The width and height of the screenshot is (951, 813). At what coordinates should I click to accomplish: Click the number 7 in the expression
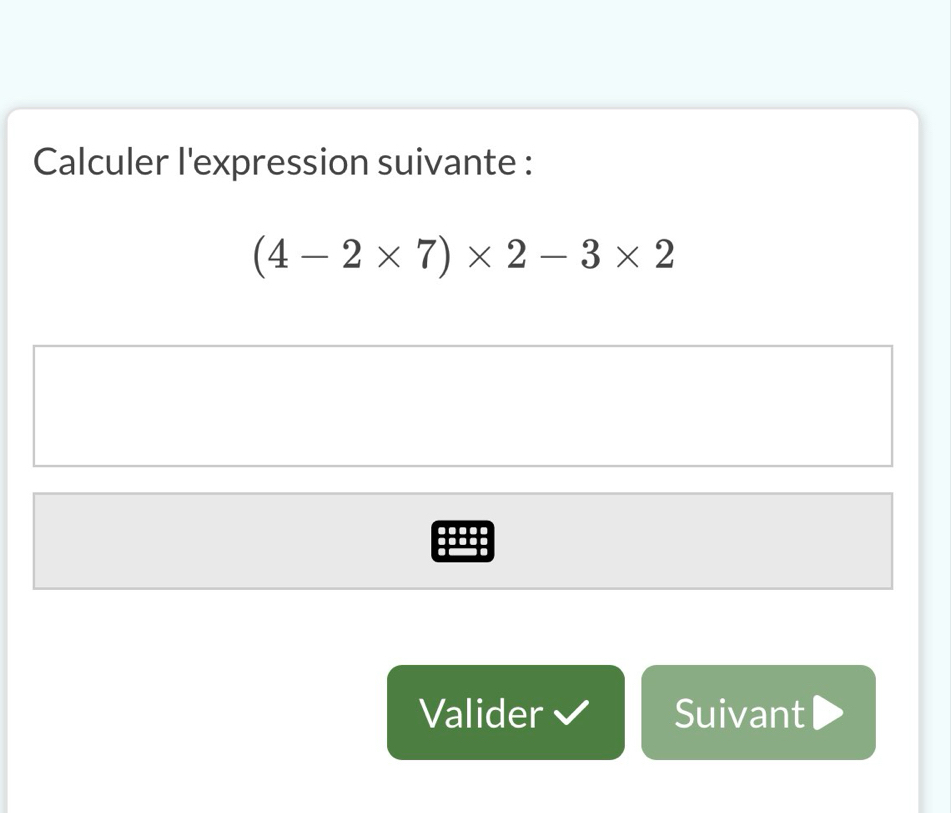click(425, 256)
